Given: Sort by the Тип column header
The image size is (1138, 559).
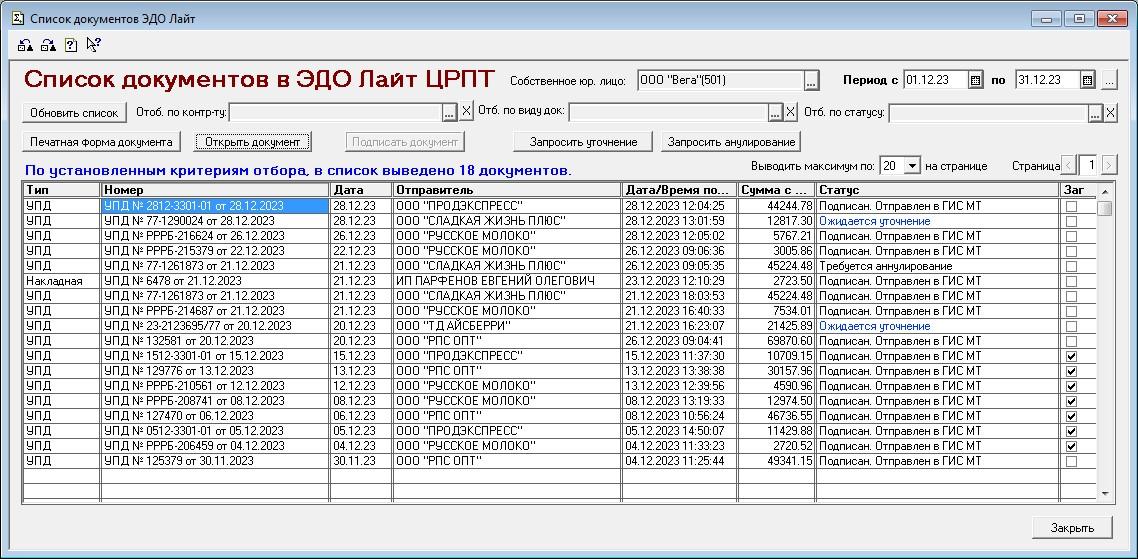Looking at the screenshot, I should coord(62,189).
